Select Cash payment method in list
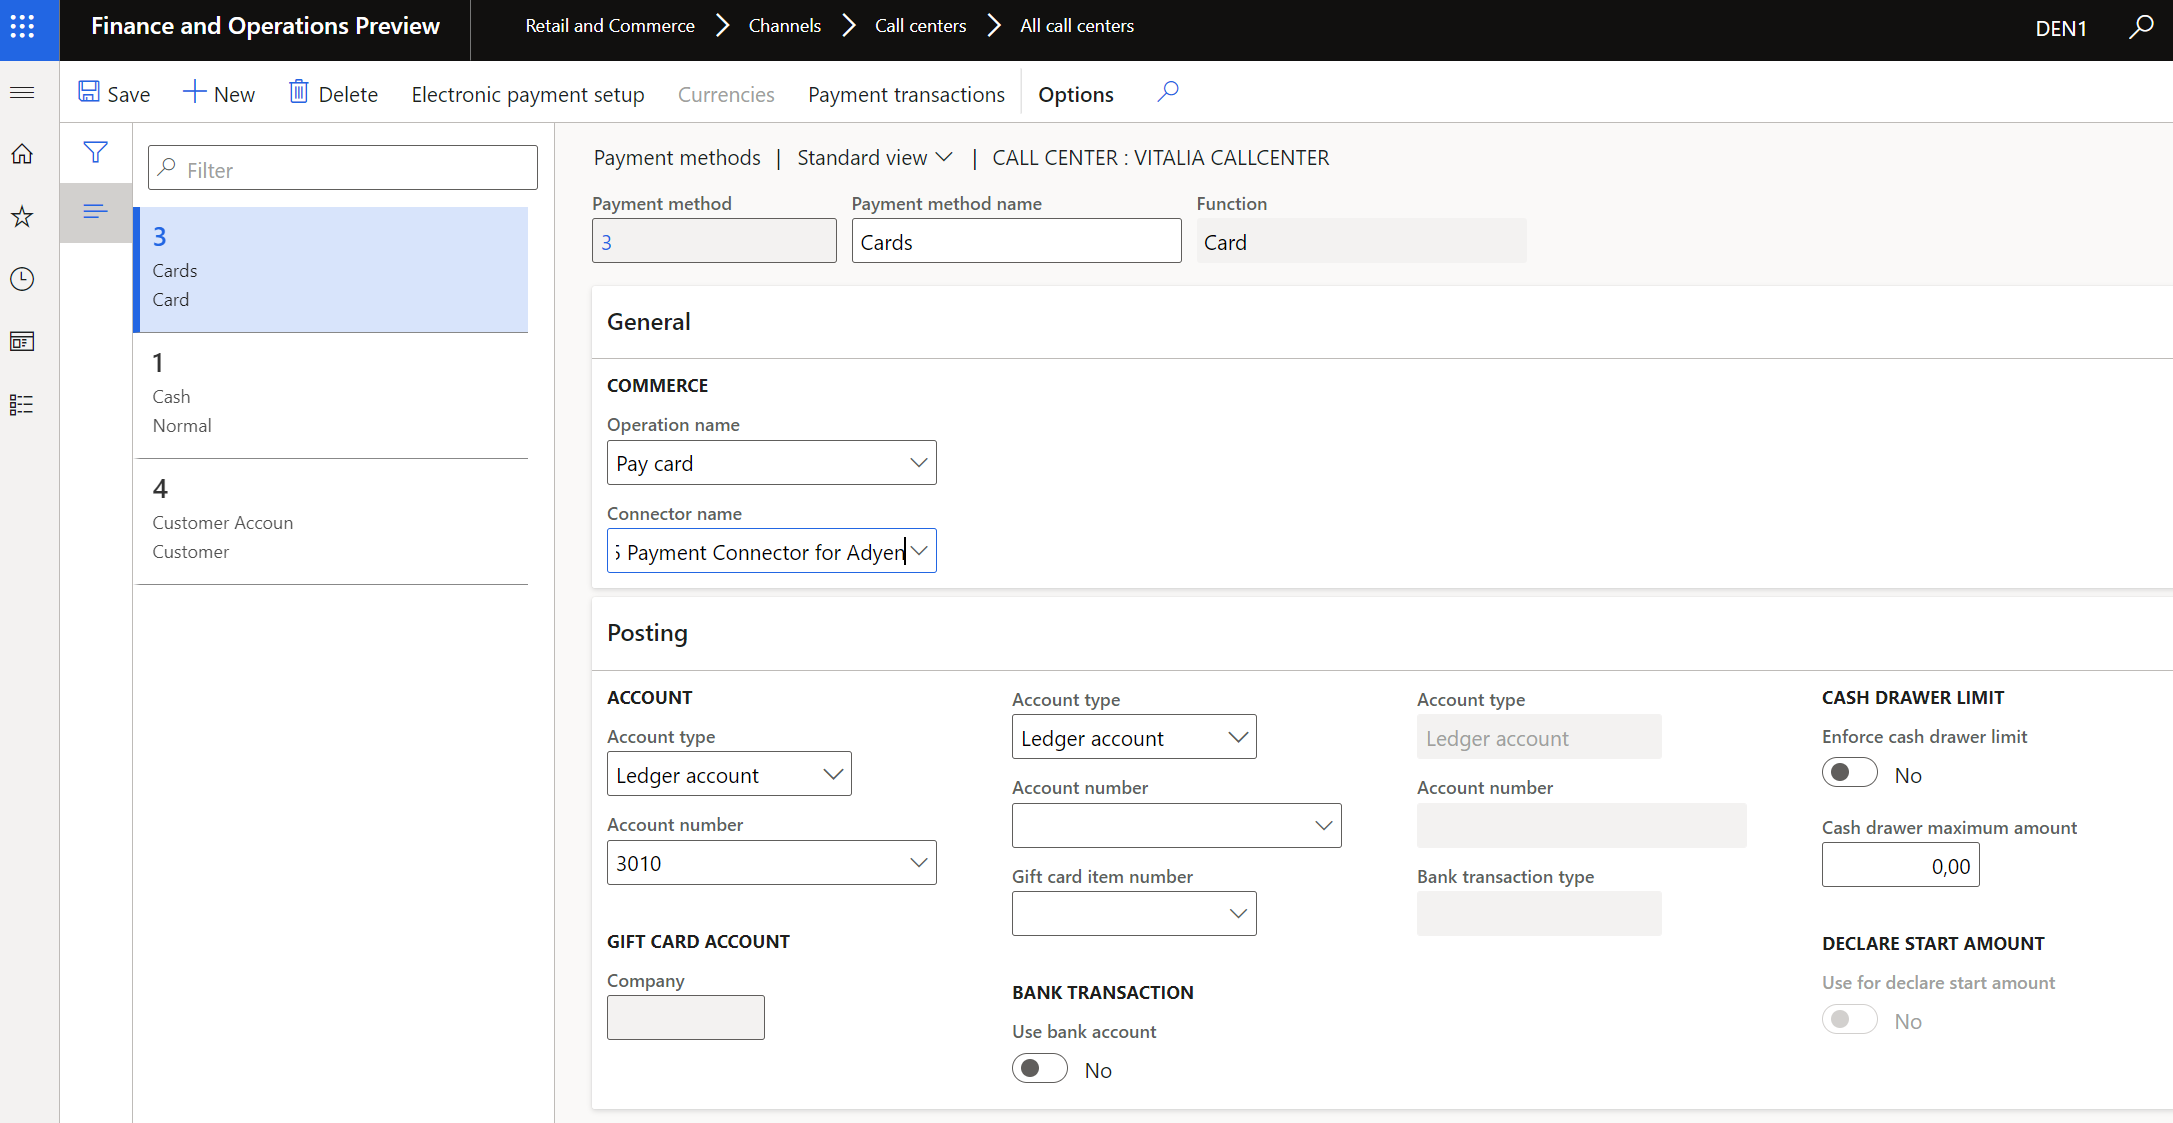This screenshot has width=2173, height=1123. [330, 395]
